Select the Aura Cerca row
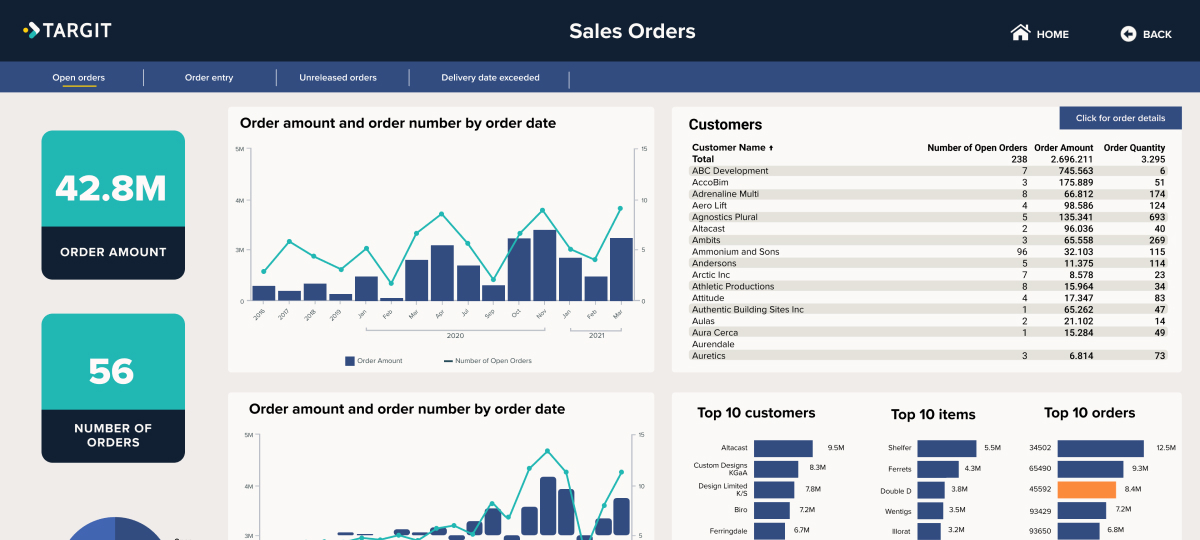This screenshot has height=540, width=1200. 929,333
